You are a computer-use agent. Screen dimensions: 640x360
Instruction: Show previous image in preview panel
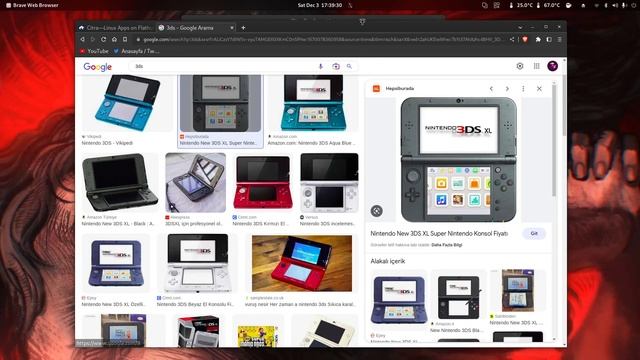(x=491, y=89)
